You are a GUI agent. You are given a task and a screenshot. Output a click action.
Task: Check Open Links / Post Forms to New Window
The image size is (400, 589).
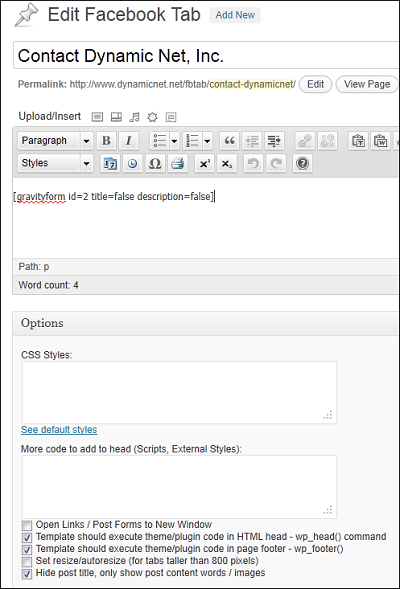(x=27, y=525)
